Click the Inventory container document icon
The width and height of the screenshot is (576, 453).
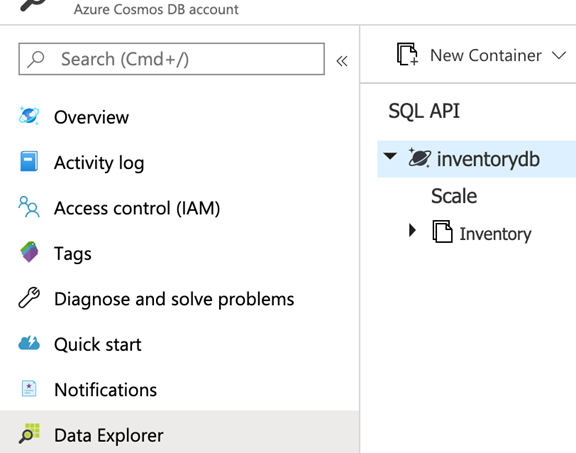[442, 231]
